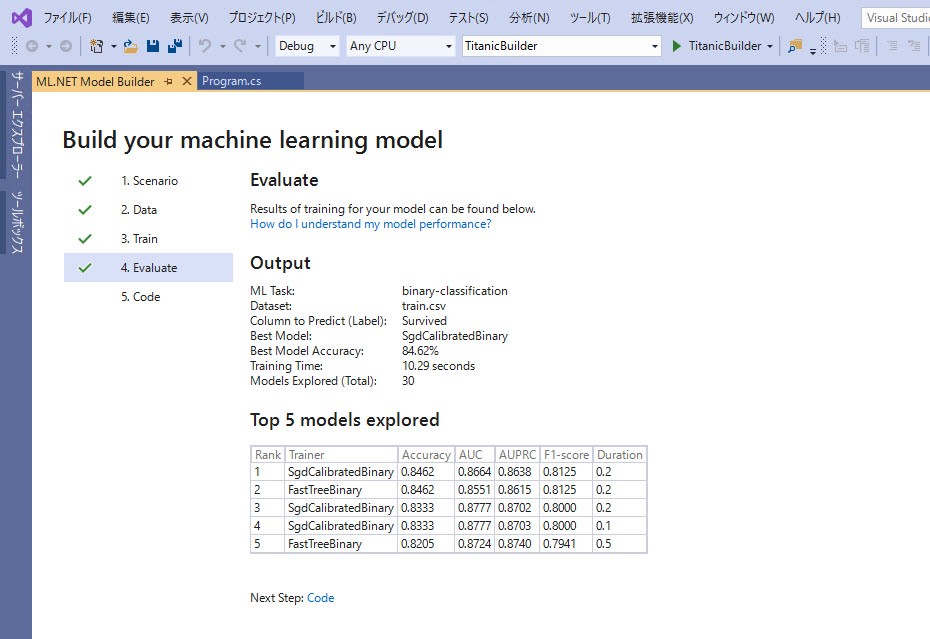Expand the Navigate Backward history dropdown arrow
930x639 pixels.
(x=49, y=46)
